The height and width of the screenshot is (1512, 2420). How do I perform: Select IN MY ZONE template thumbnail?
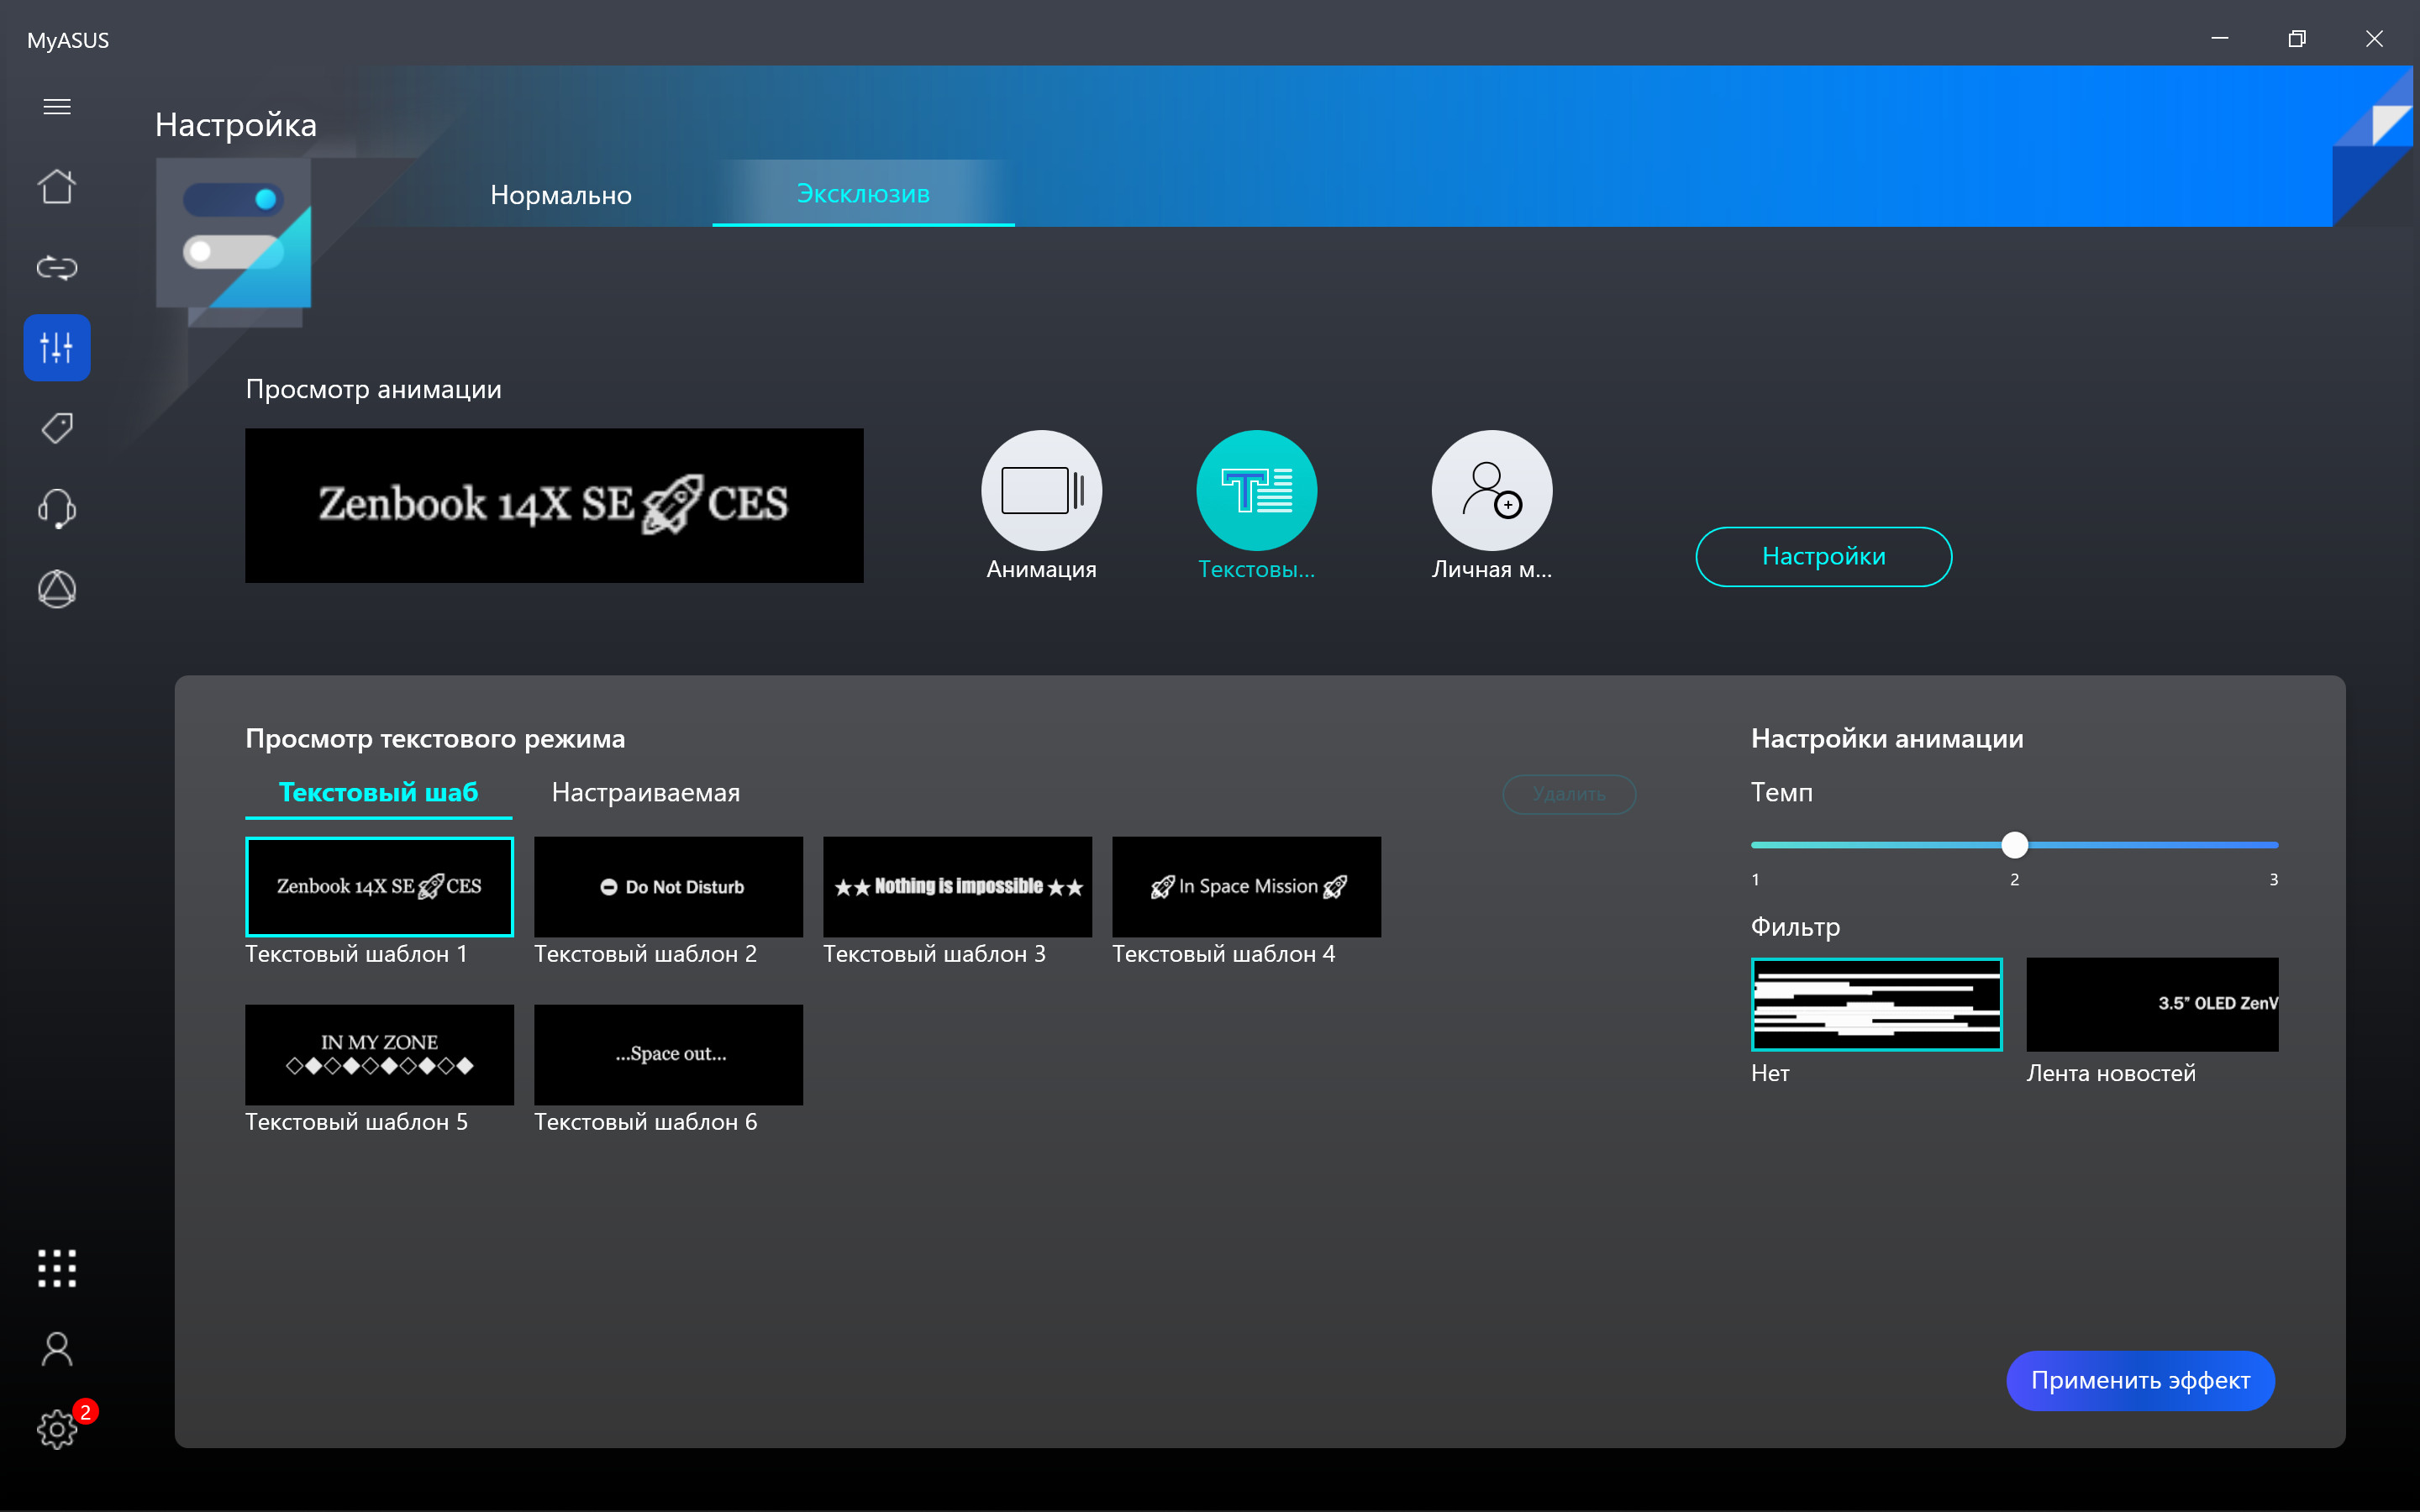coord(379,1055)
